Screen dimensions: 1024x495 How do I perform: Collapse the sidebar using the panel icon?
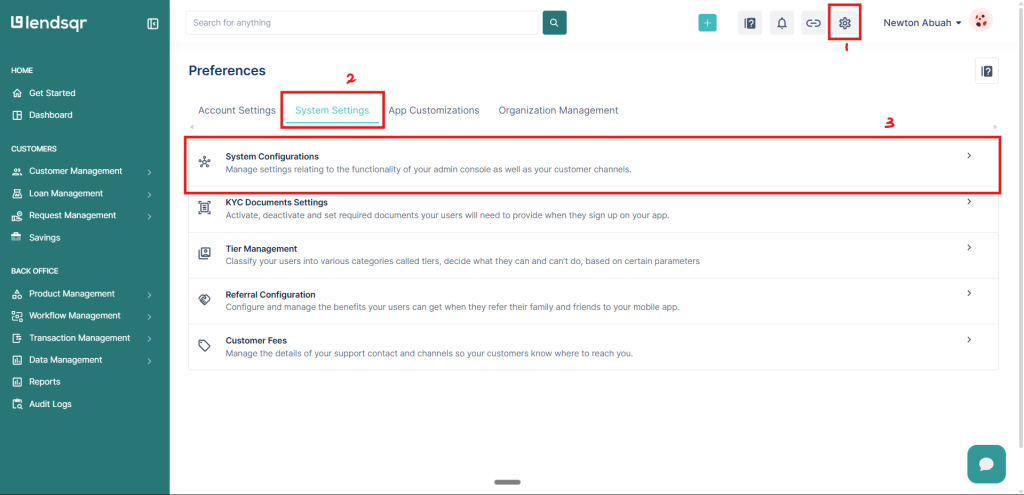point(153,23)
